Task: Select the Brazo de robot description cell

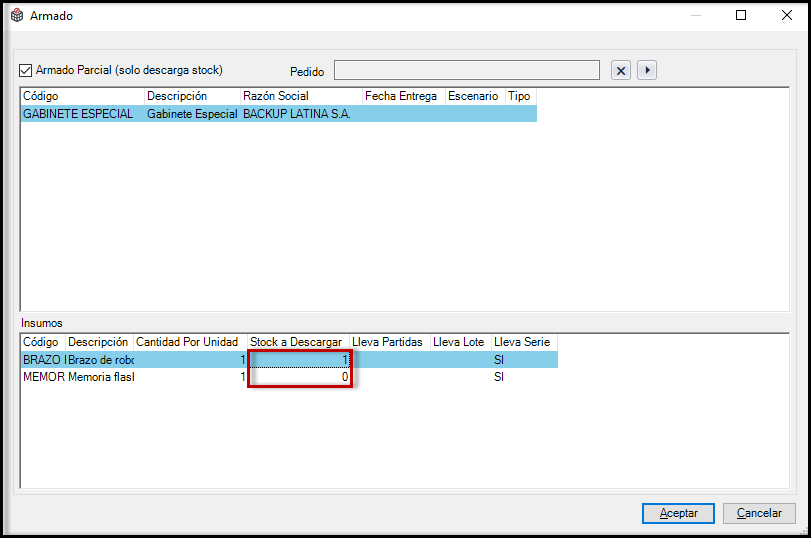Action: 99,360
